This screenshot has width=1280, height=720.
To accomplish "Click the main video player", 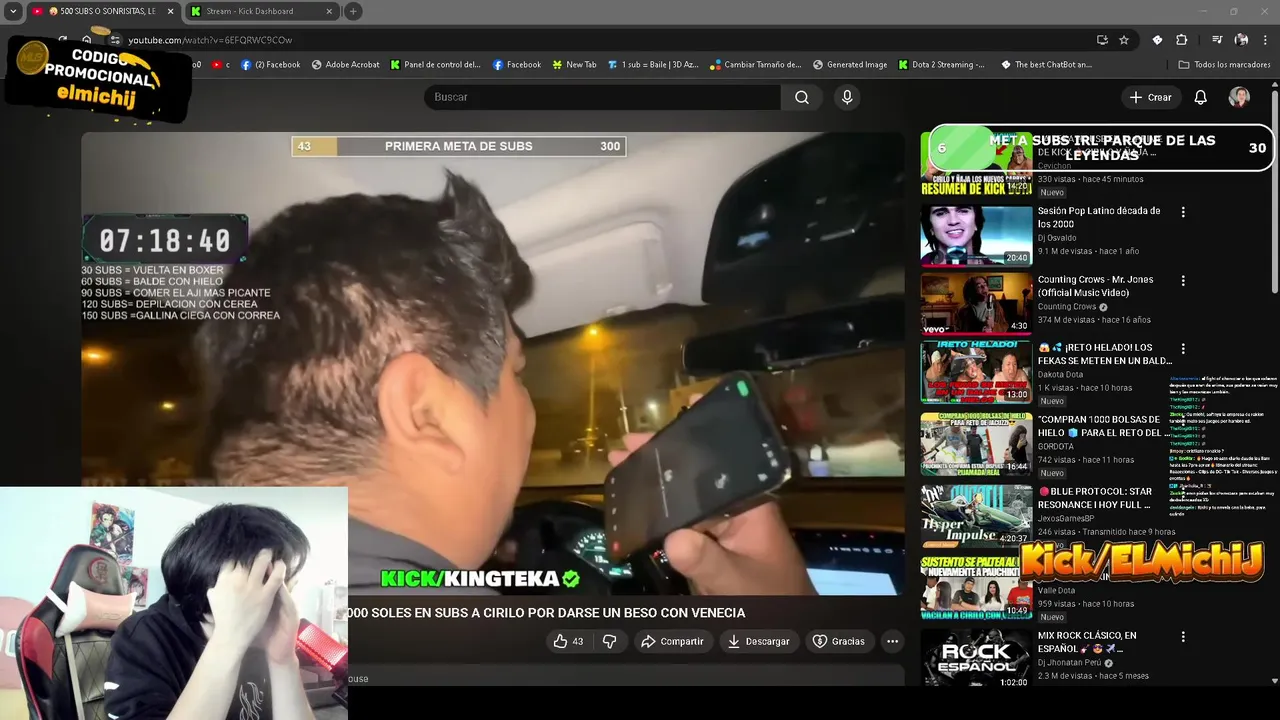I will 492,364.
